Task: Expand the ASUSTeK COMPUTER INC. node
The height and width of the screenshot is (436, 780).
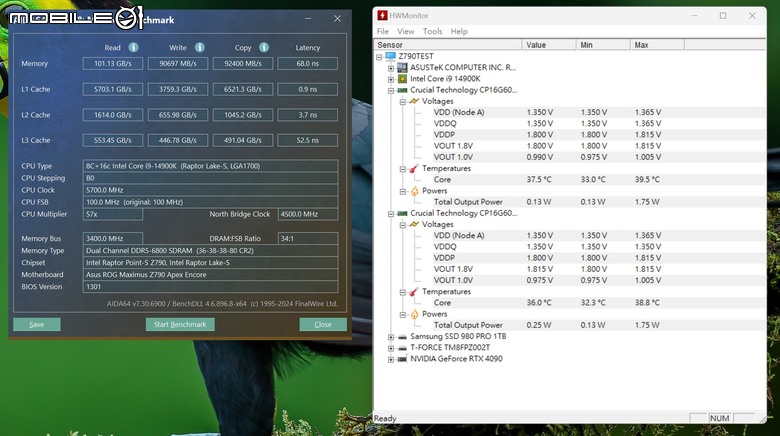Action: (x=390, y=67)
